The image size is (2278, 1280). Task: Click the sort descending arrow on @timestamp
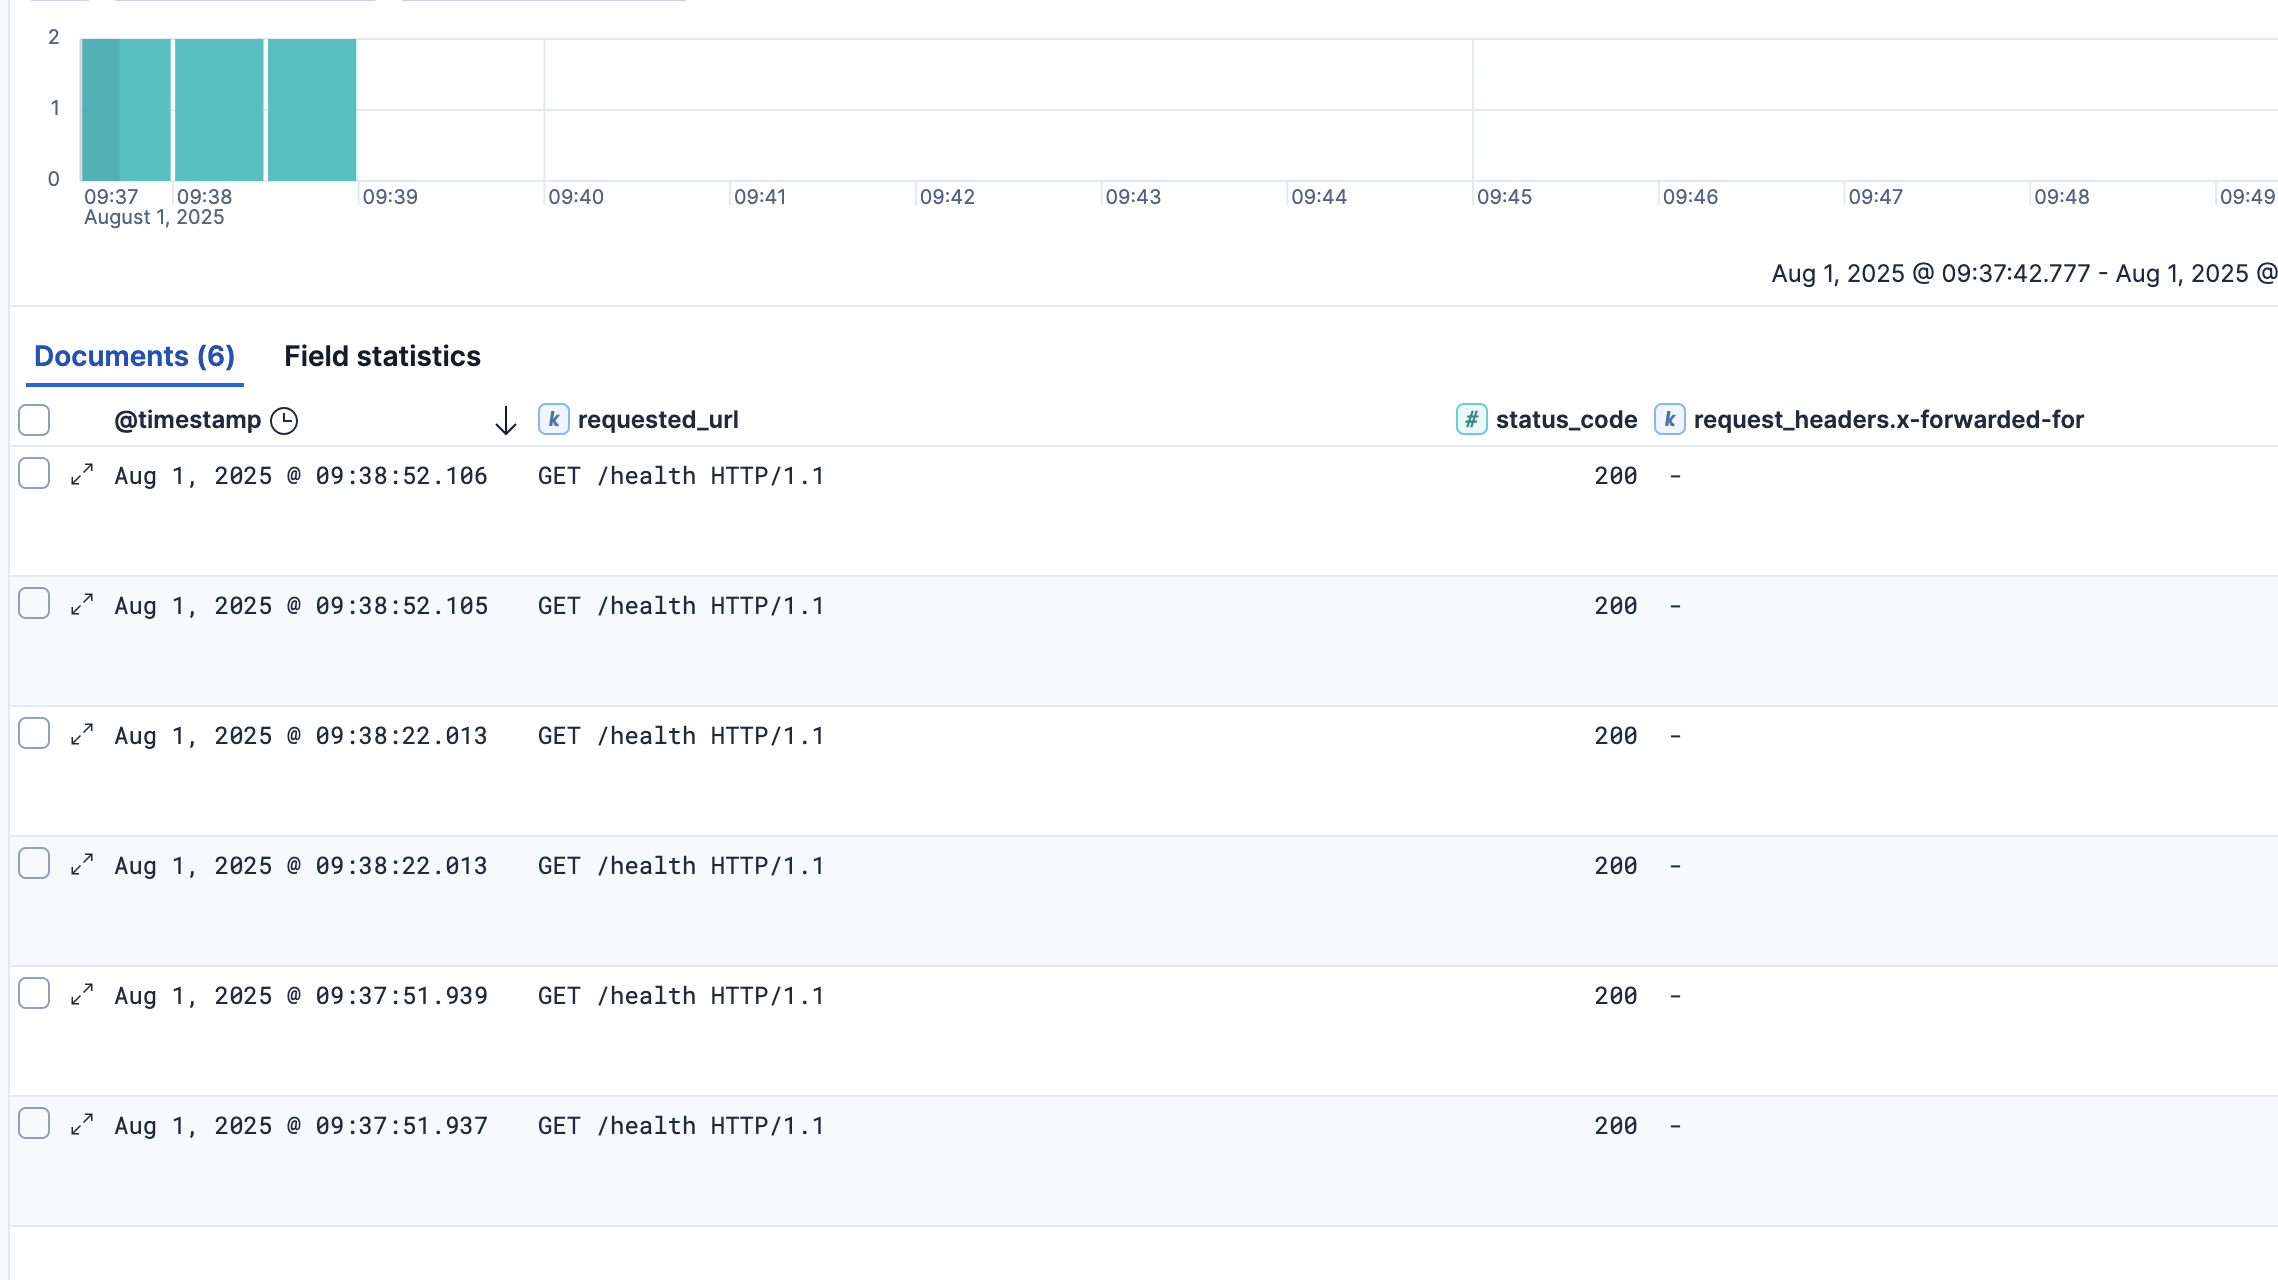coord(506,421)
